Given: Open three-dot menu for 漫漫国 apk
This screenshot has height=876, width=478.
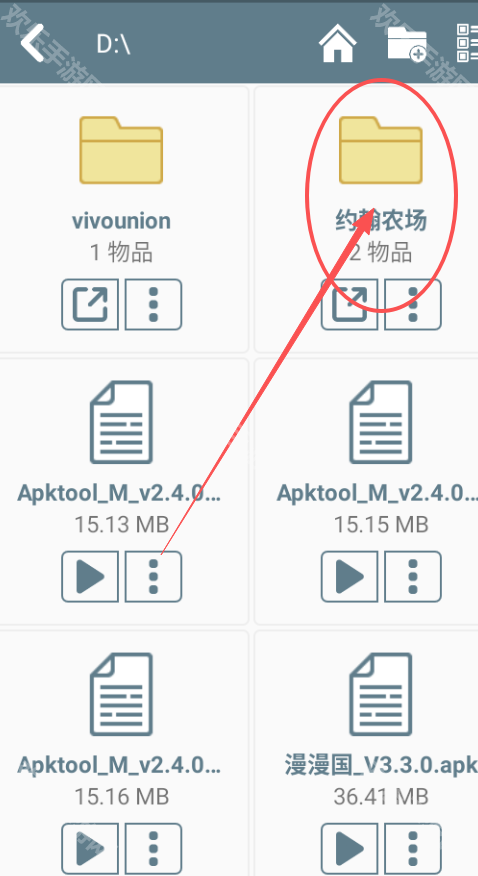Looking at the screenshot, I should (413, 849).
